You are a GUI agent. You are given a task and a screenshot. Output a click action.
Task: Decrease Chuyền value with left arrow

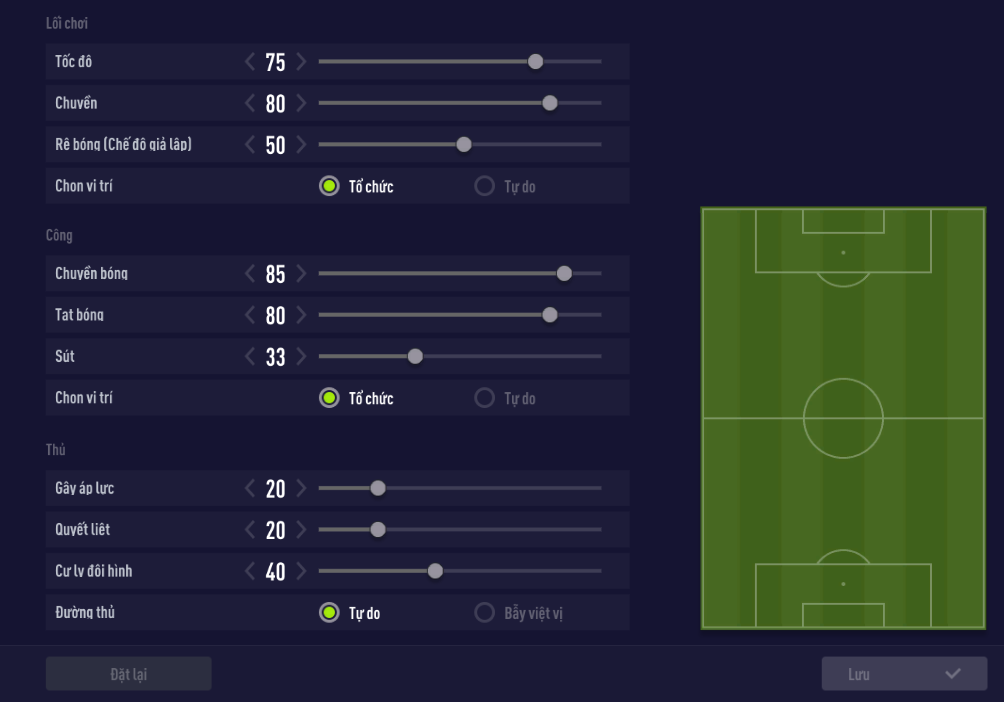click(x=250, y=103)
